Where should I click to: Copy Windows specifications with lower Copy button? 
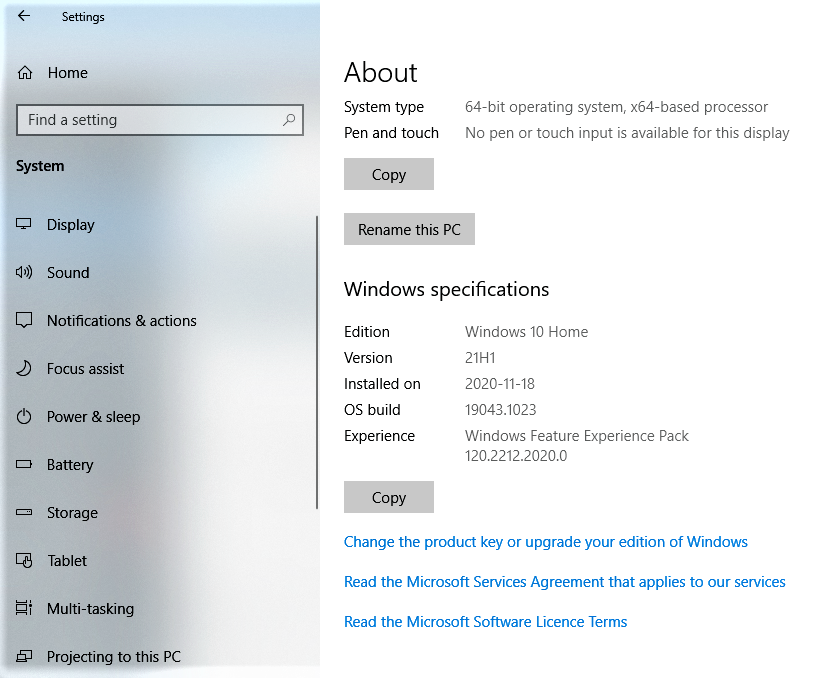pyautogui.click(x=389, y=497)
